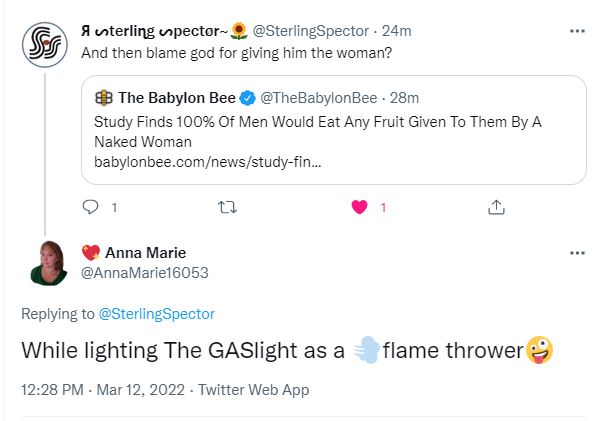
Task: Open the @SterlingSpector handle in the tweet header
Action: click(x=310, y=30)
